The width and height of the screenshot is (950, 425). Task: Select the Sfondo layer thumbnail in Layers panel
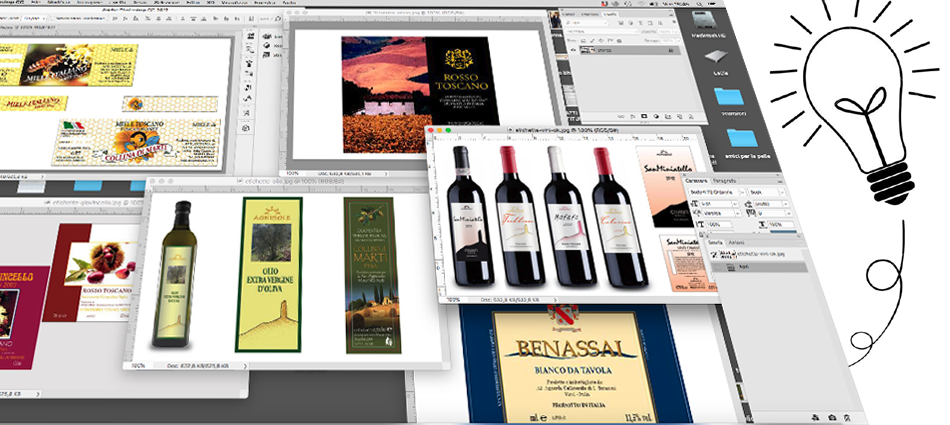(587, 50)
